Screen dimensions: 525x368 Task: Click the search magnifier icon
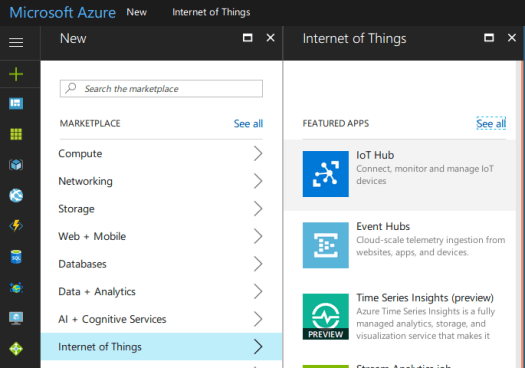click(x=71, y=88)
